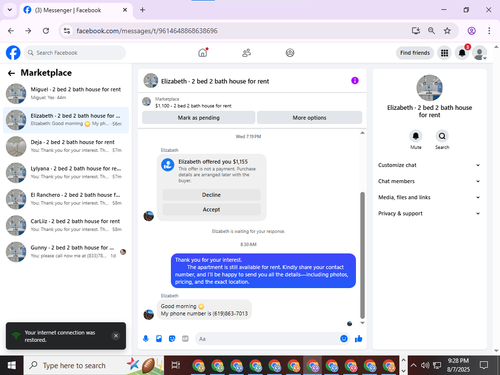Open CarLiiz's house for rent conversation
500x375 pixels.
(x=66, y=225)
